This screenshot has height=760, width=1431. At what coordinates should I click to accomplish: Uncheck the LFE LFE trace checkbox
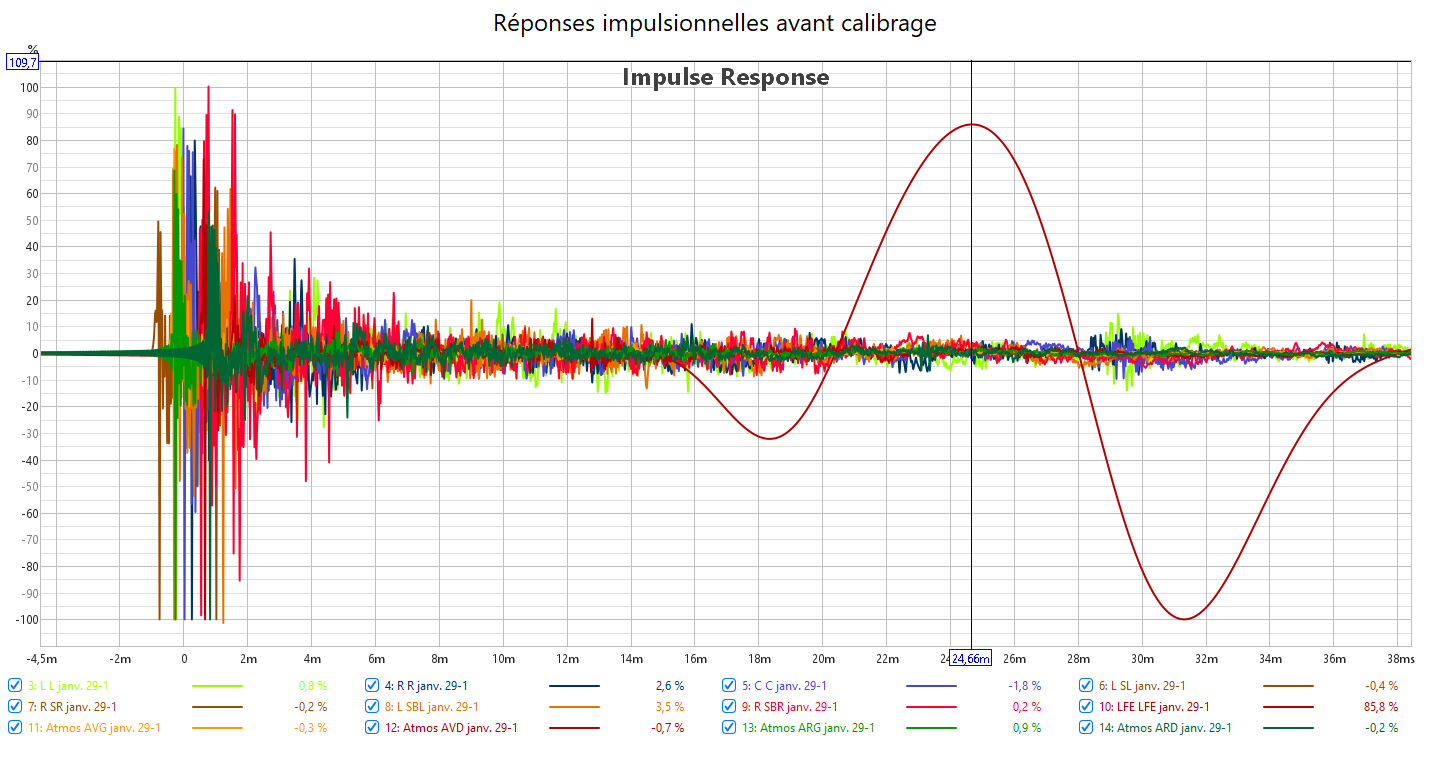pyautogui.click(x=1087, y=707)
